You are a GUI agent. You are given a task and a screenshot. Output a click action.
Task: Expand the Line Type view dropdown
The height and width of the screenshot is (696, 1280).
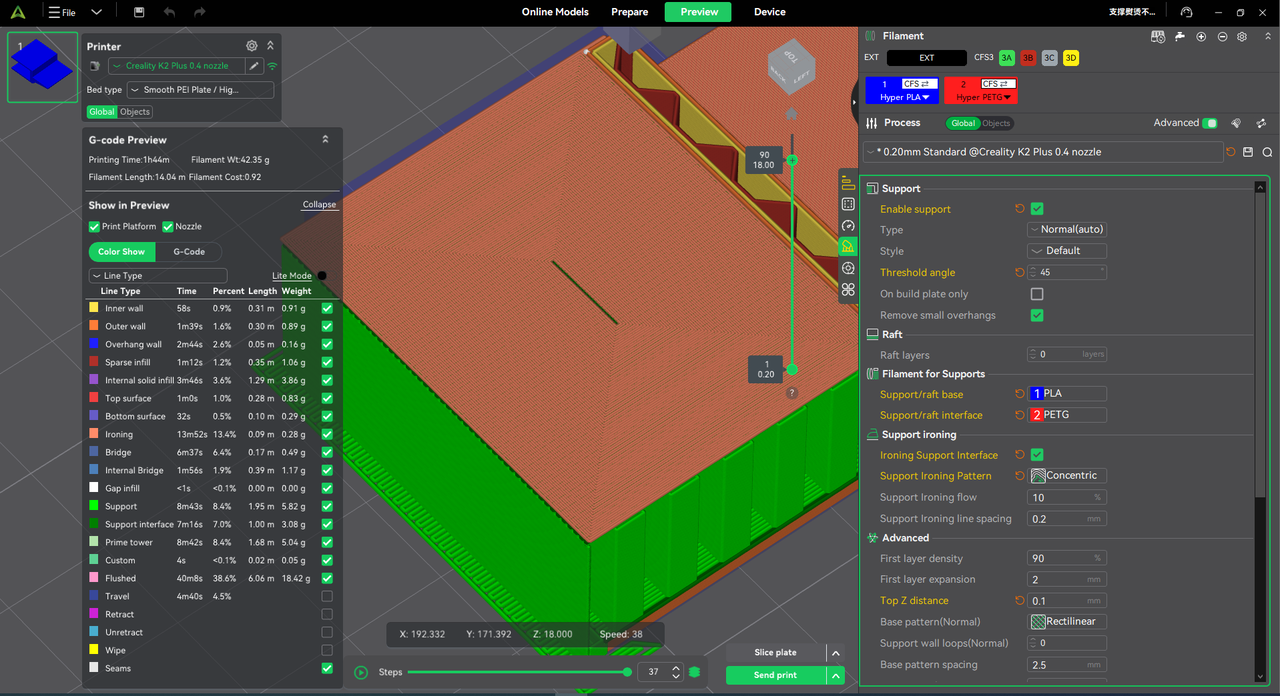(x=158, y=276)
